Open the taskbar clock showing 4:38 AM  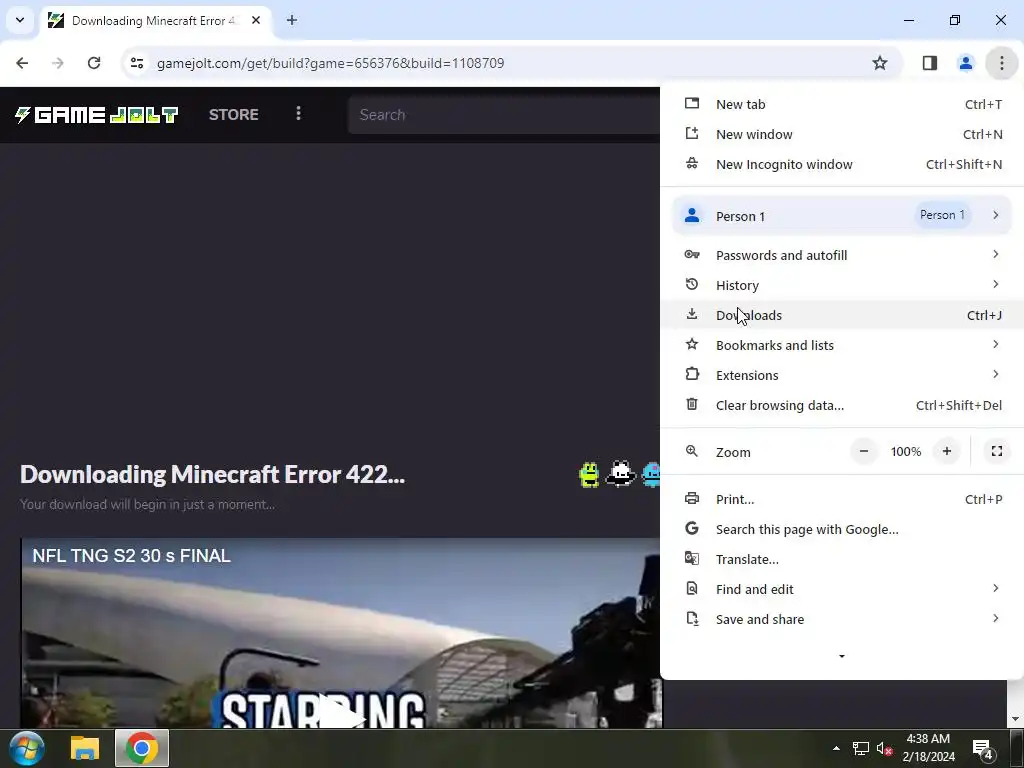pos(928,748)
